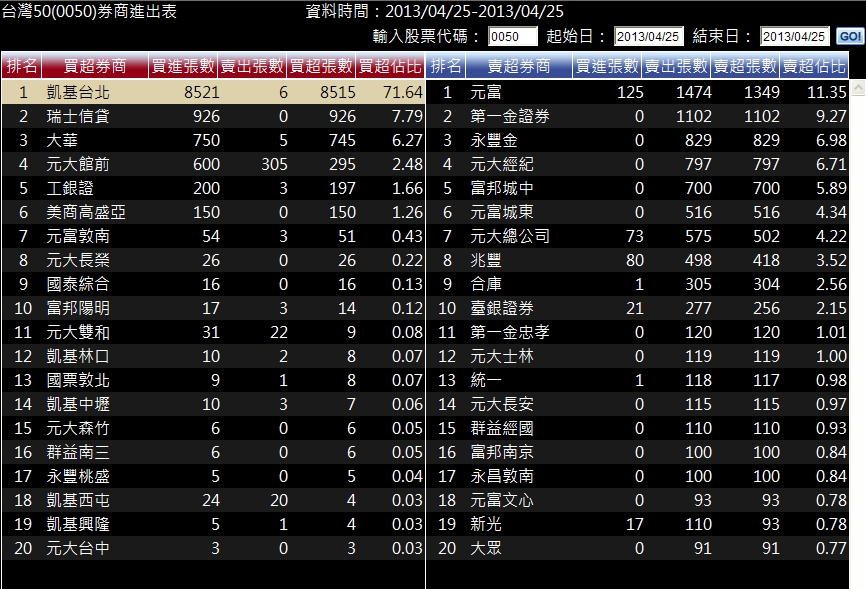Select seller 元富 ranked first
Image resolution: width=866 pixels, height=589 pixels.
point(637,92)
